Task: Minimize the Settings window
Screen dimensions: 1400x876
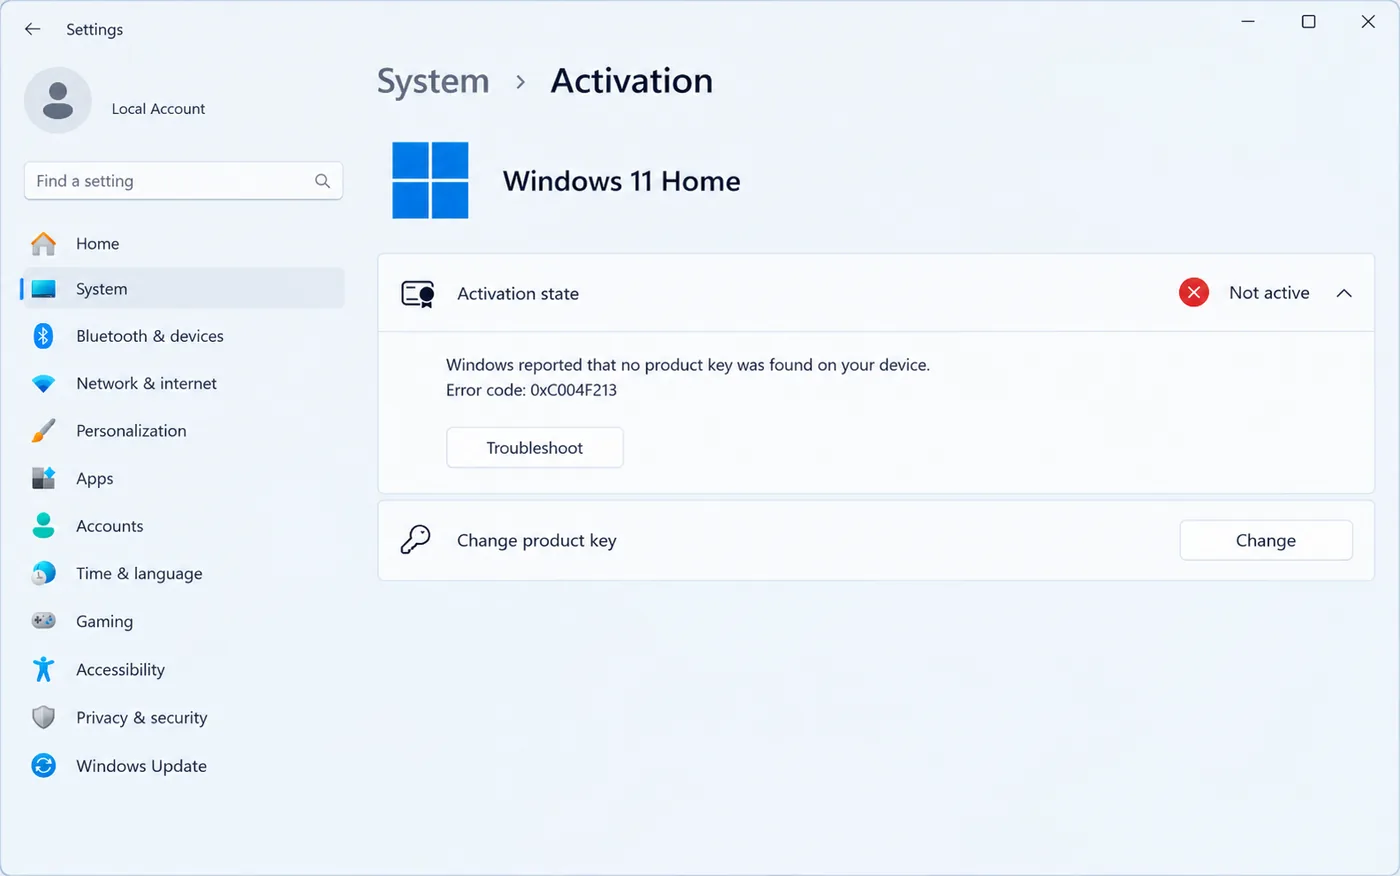Action: [x=1248, y=21]
